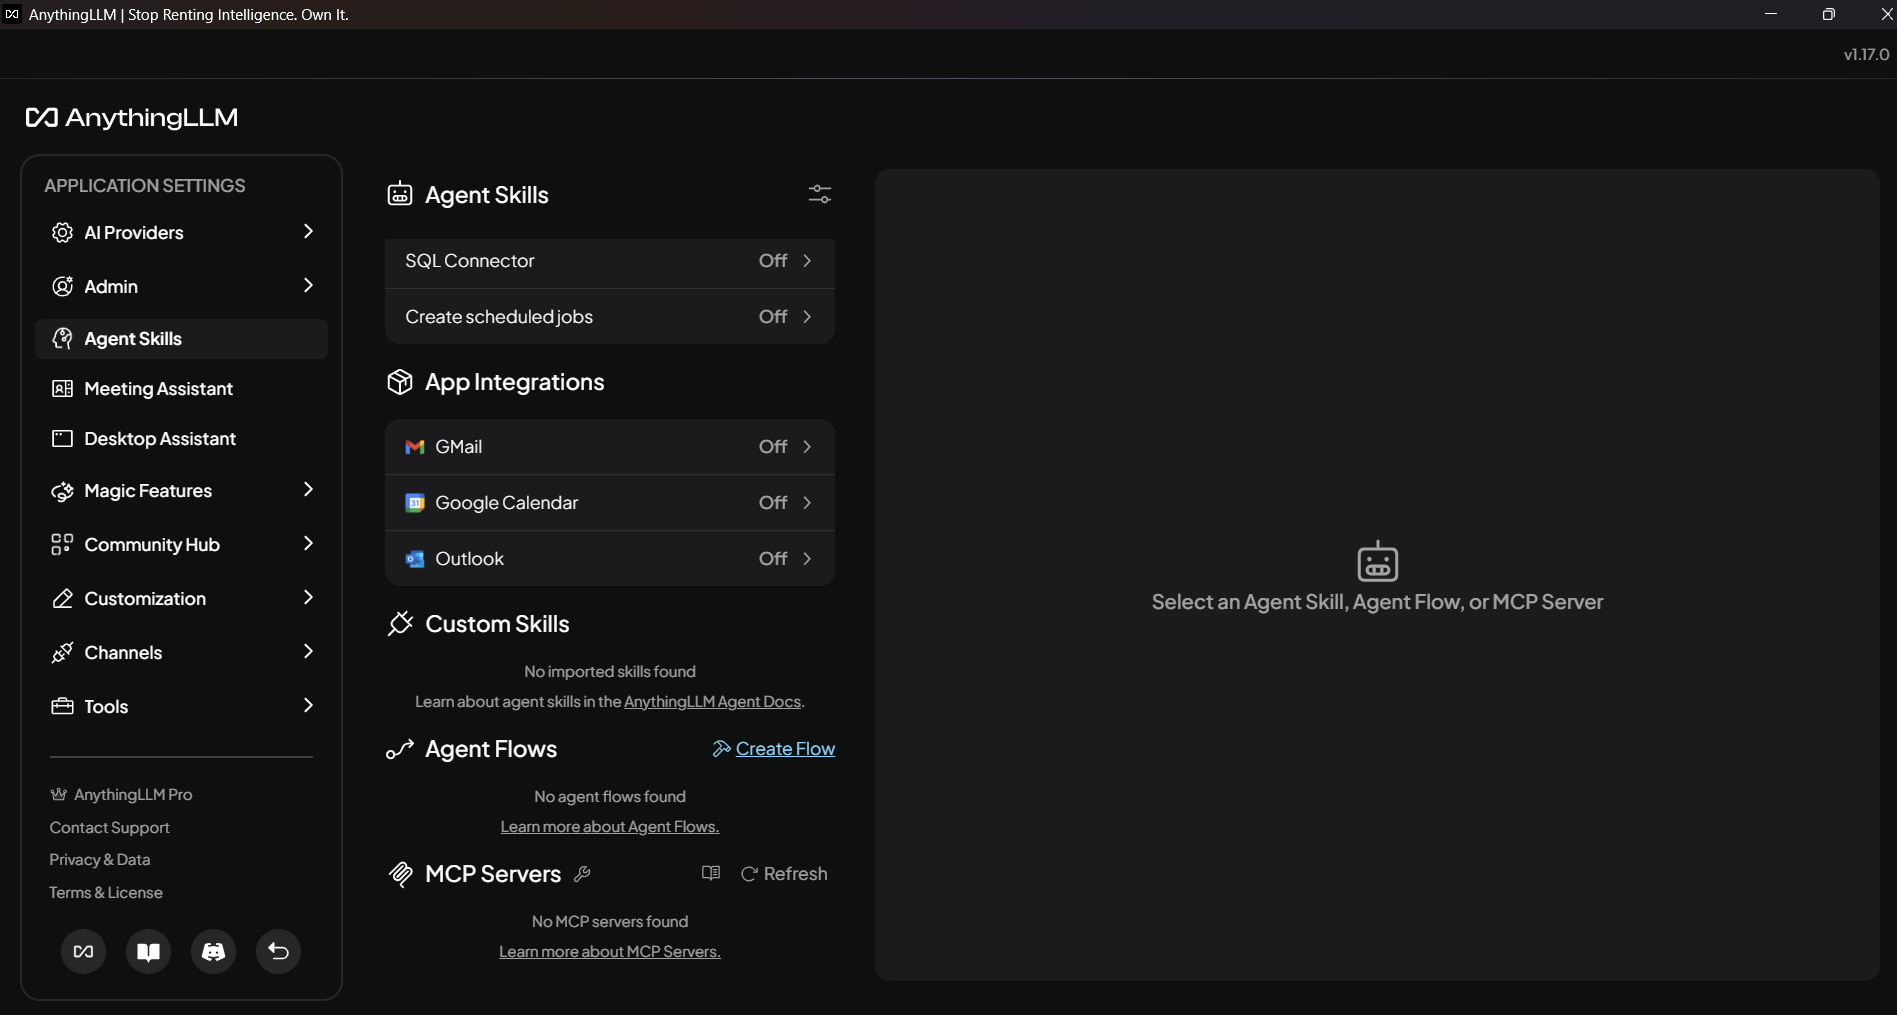Toggle Create scheduled jobs Off status
The width and height of the screenshot is (1897, 1015).
tap(773, 317)
